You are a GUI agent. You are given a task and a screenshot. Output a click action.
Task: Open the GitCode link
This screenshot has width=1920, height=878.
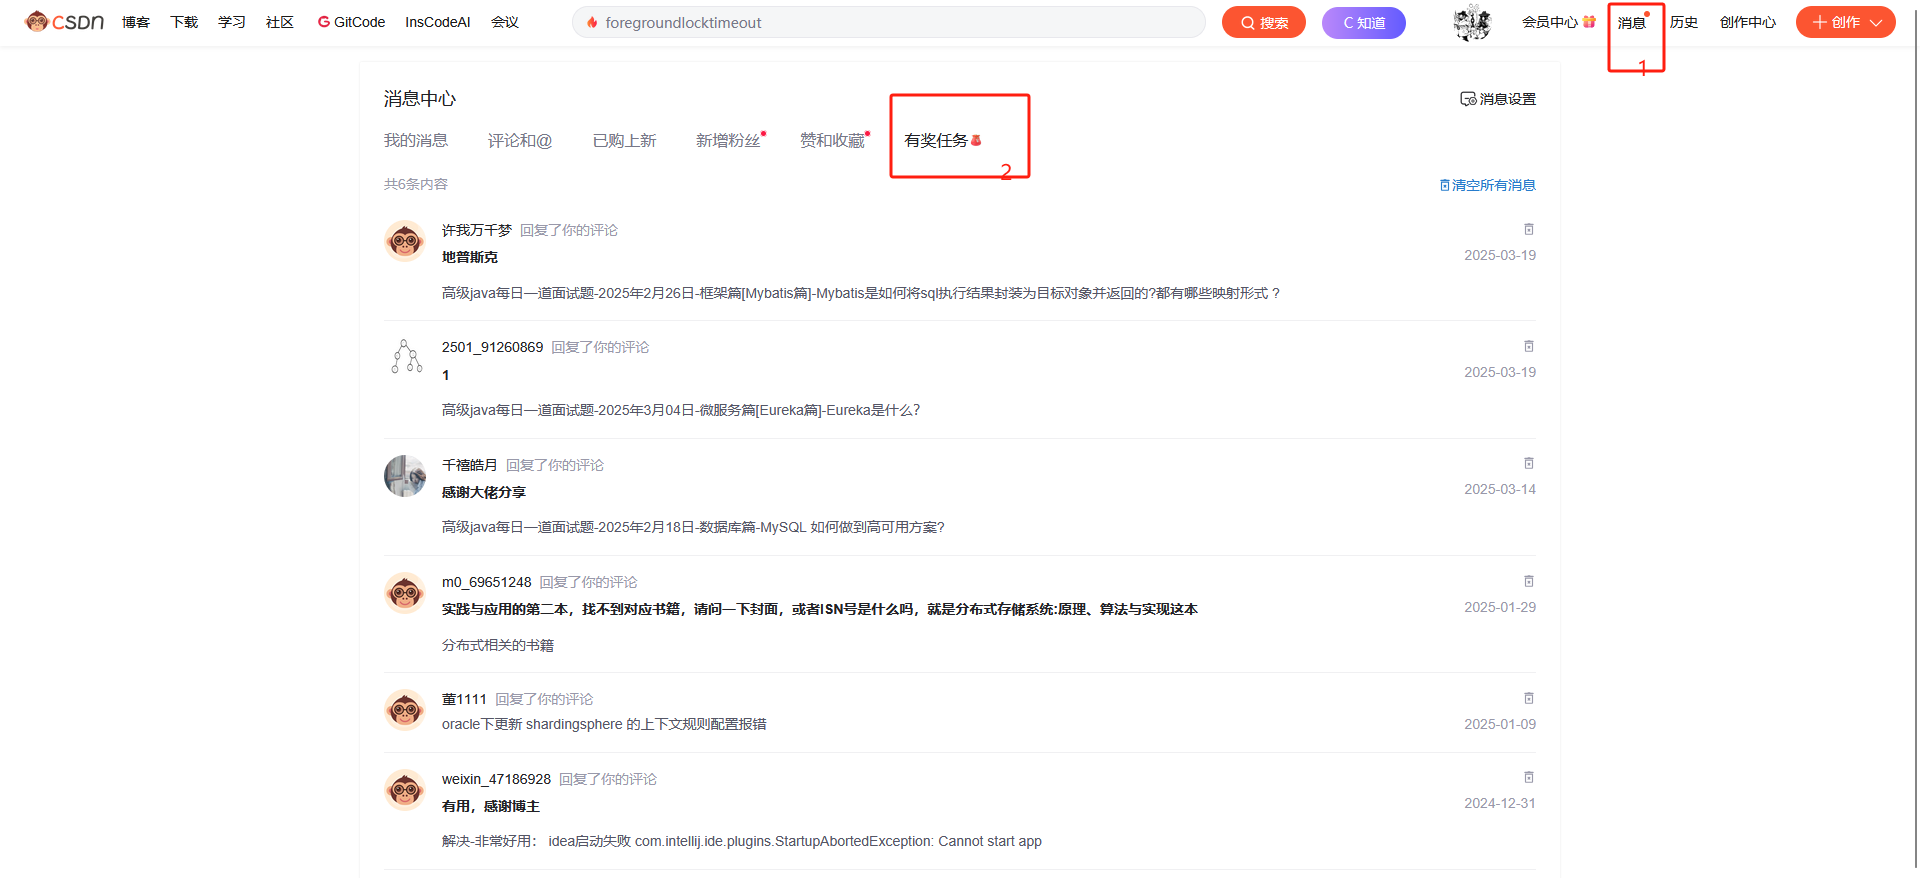[x=351, y=22]
